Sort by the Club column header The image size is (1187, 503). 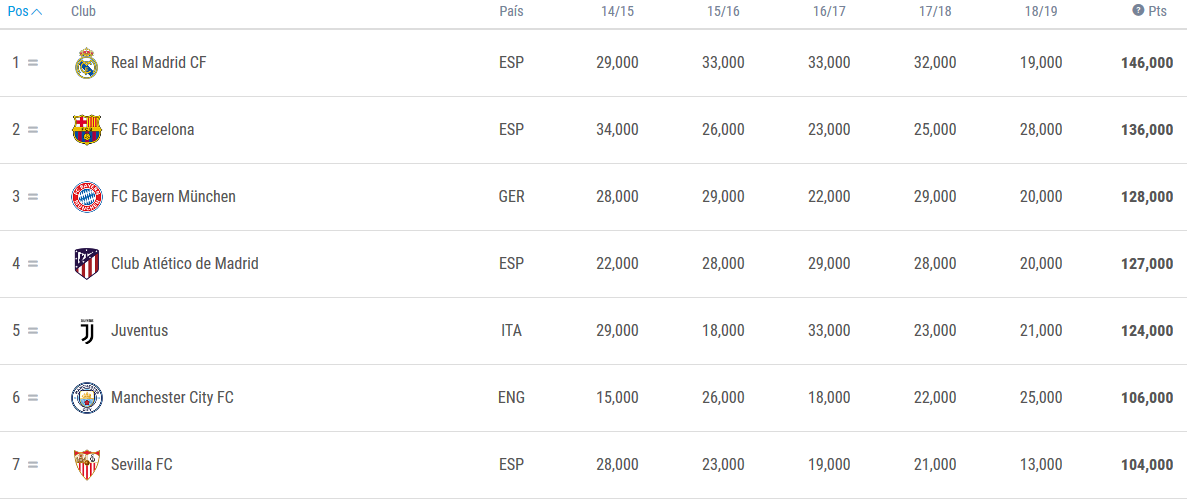tap(83, 11)
